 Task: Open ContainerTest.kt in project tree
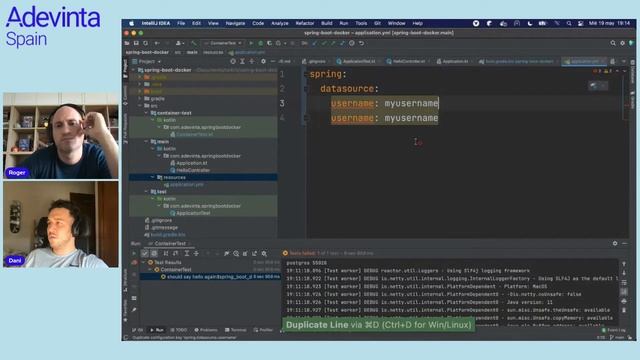191,134
